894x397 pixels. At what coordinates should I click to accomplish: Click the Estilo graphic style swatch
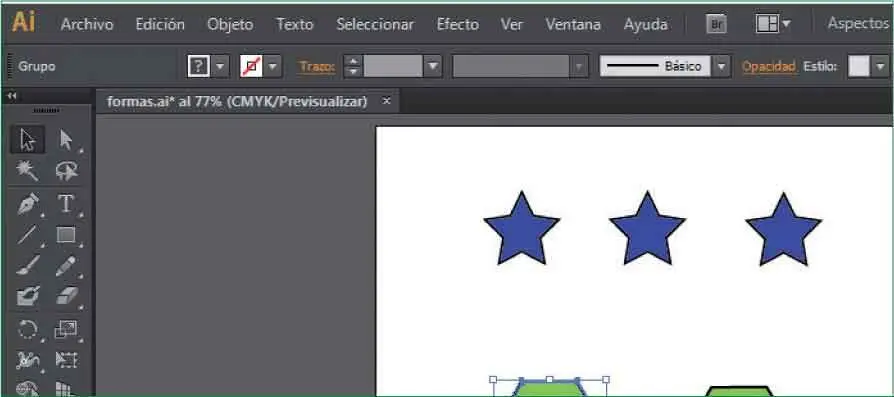click(859, 66)
